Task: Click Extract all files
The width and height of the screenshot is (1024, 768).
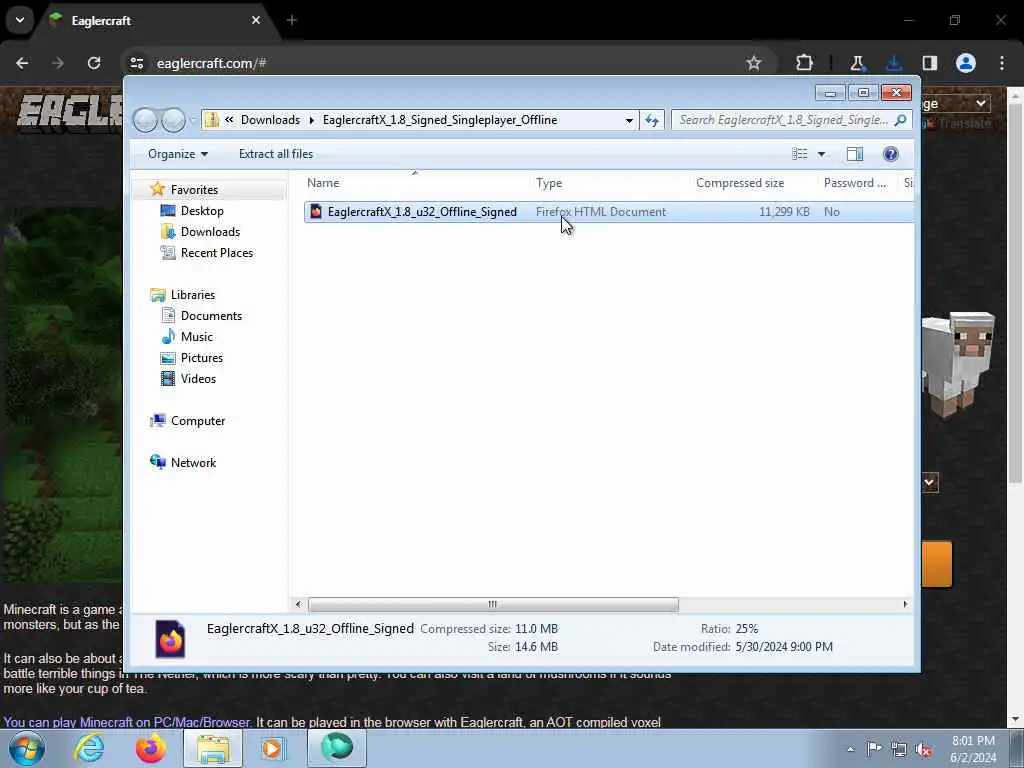Action: (276, 154)
